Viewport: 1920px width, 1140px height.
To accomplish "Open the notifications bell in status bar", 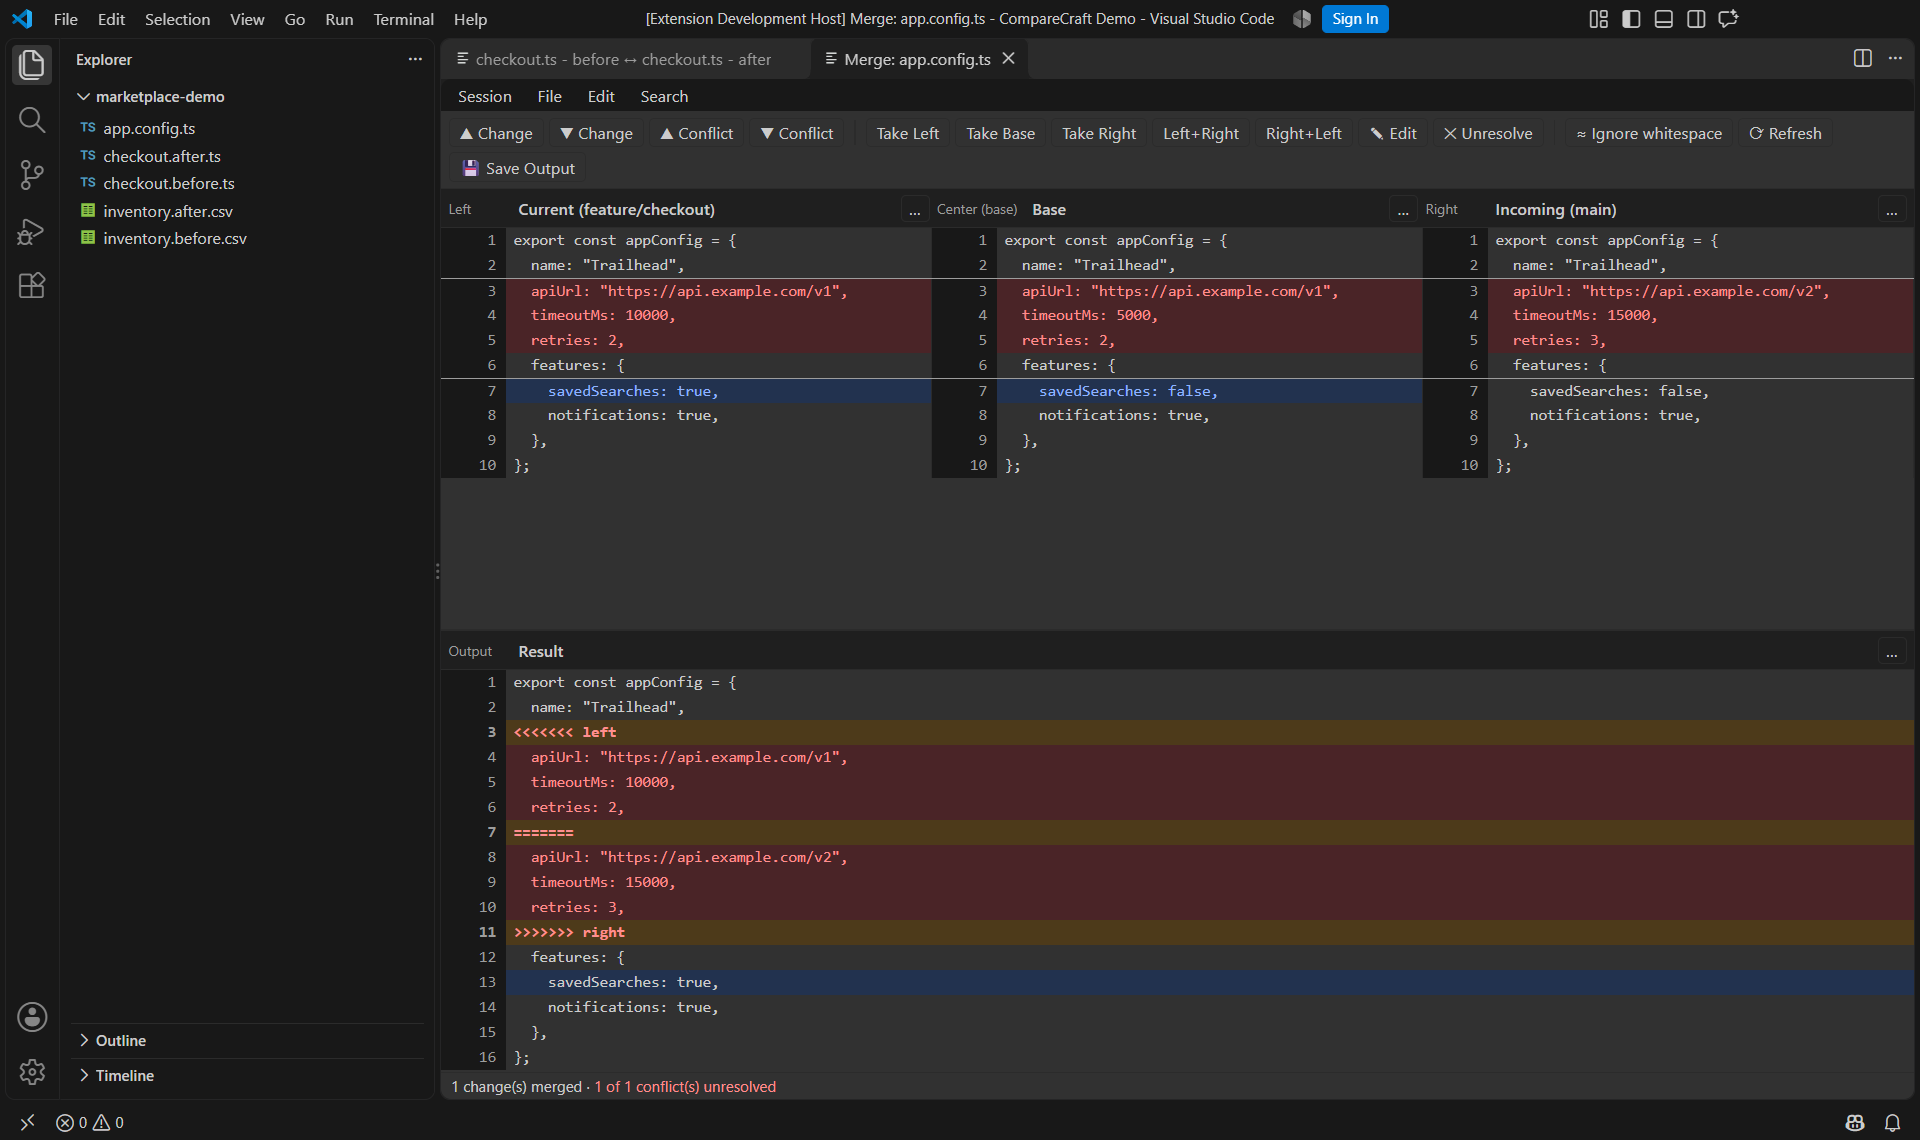I will pyautogui.click(x=1892, y=1122).
